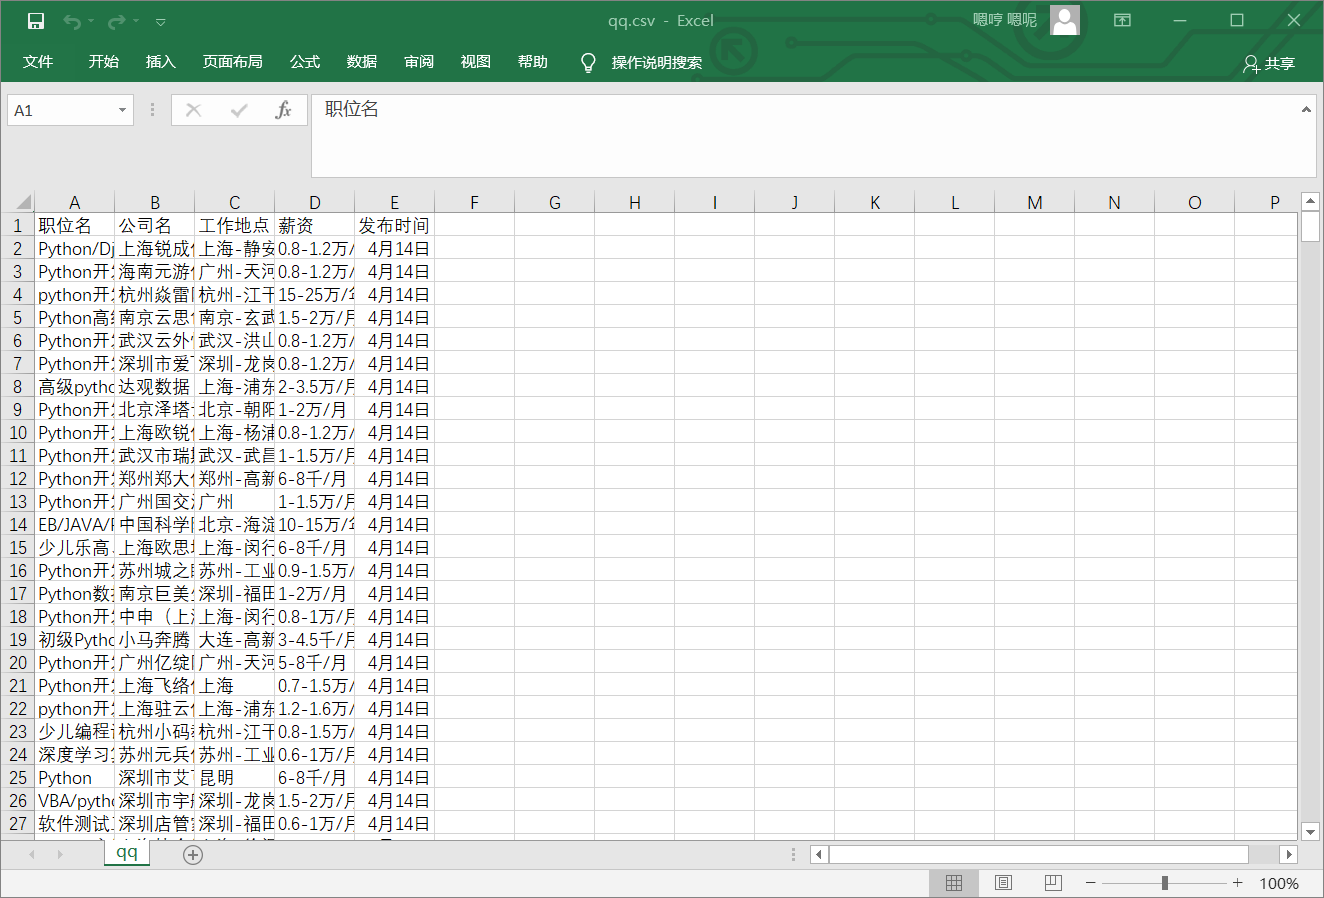Click the zoom out minus button

point(1091,883)
